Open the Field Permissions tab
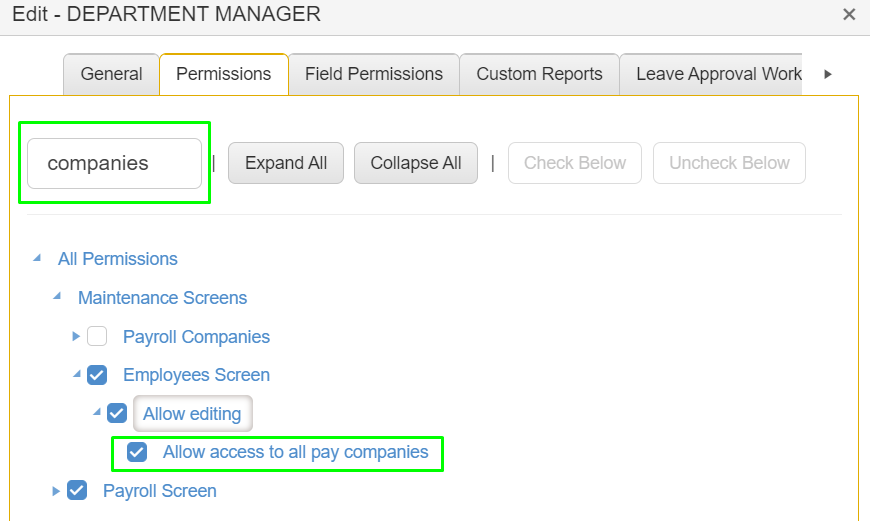870x521 pixels. click(374, 74)
